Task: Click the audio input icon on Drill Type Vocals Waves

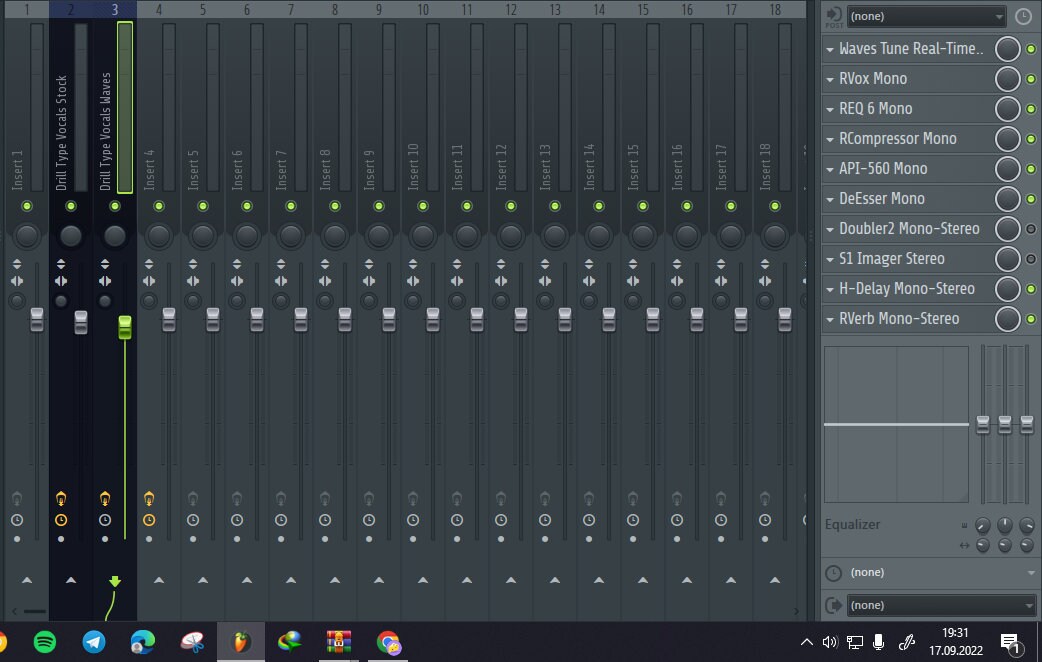Action: point(104,498)
